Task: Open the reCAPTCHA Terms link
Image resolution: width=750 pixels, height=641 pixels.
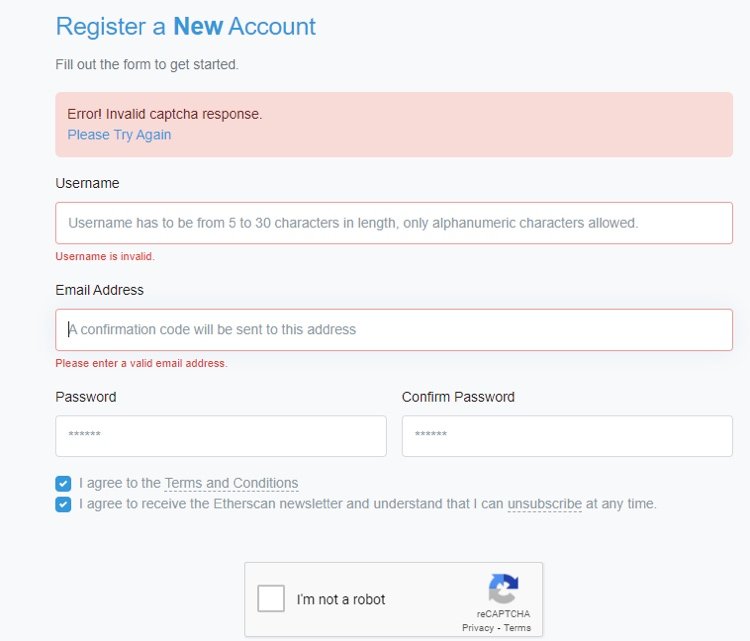Action: pos(517,628)
